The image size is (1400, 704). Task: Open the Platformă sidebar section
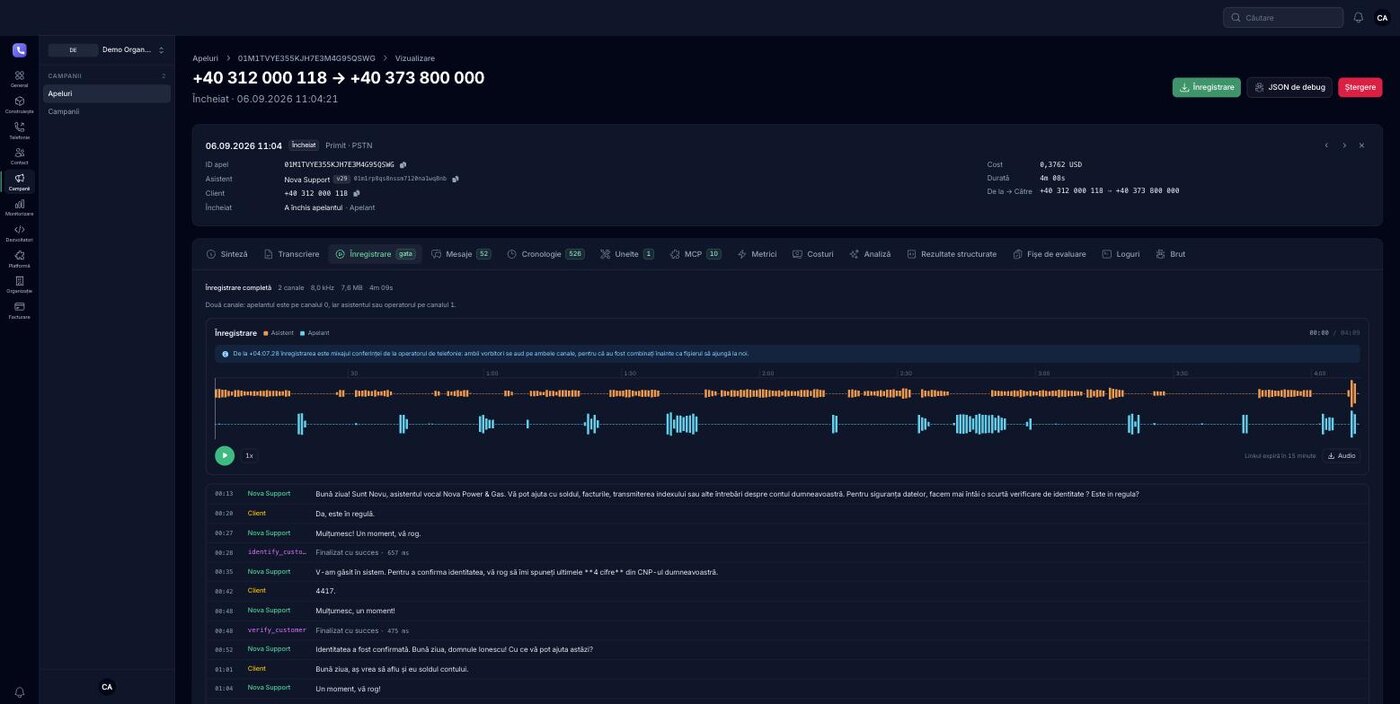(19, 259)
